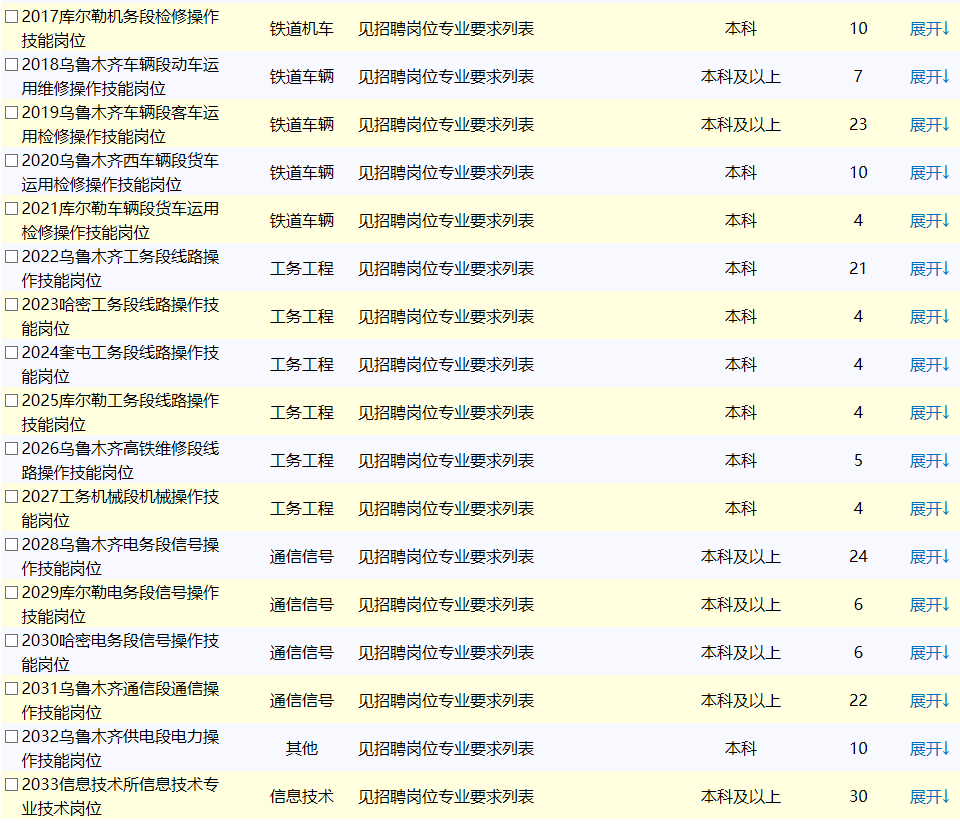Click 展开 on 2023哈密工务段 row
The width and height of the screenshot is (960, 824).
point(929,316)
